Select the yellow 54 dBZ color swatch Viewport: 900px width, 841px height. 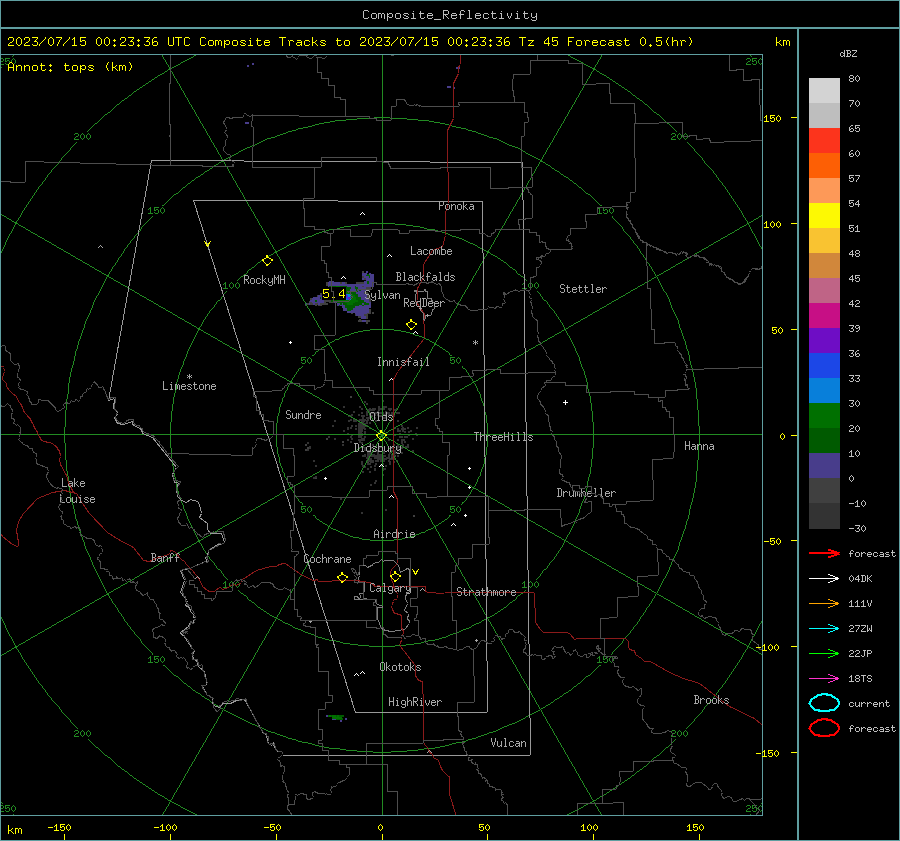(x=824, y=215)
